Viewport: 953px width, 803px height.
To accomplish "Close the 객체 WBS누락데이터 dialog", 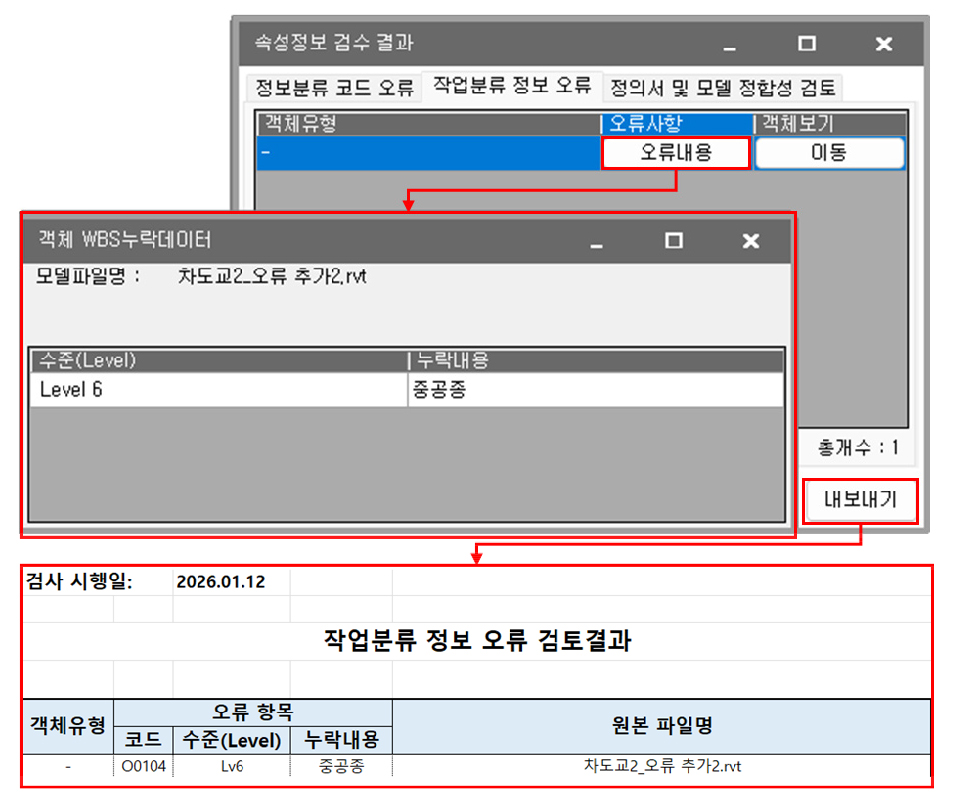I will [751, 241].
